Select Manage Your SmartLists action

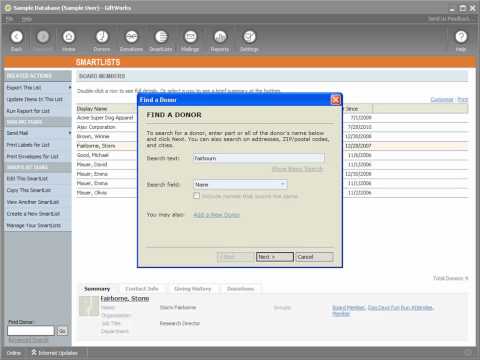[x=34, y=226]
